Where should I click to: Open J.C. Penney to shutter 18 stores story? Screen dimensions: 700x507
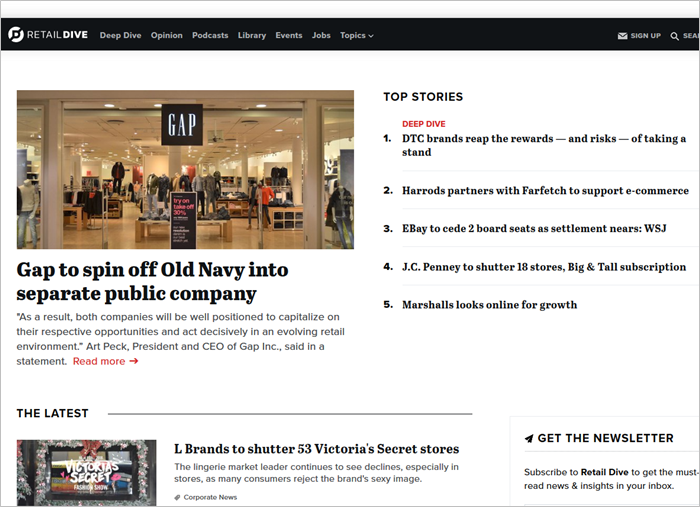coord(544,267)
